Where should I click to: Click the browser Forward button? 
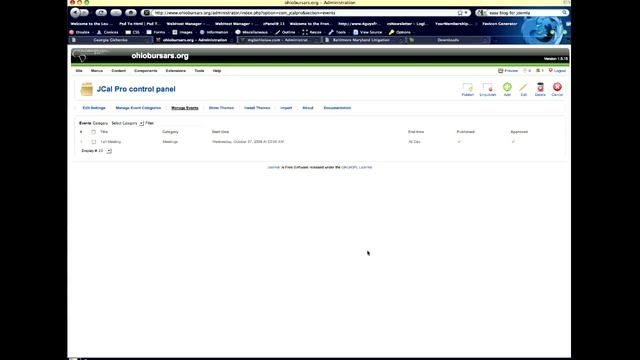[84, 13]
